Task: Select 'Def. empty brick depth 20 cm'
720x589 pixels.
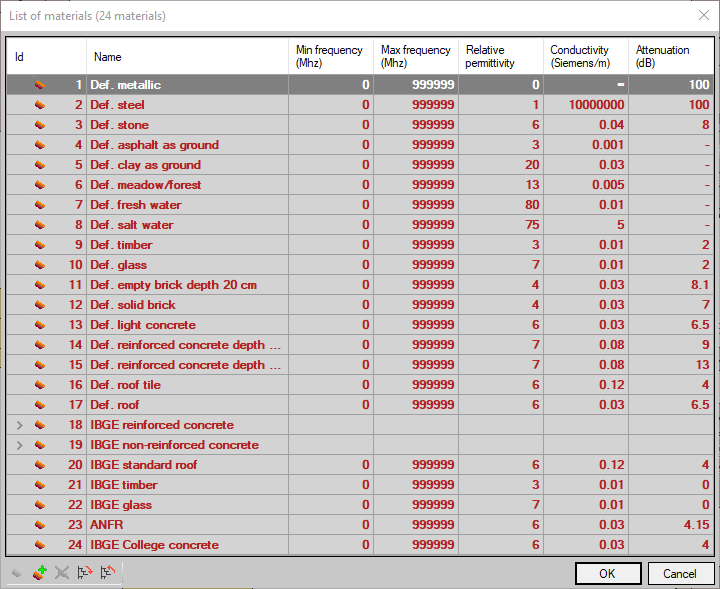Action: pos(173,285)
